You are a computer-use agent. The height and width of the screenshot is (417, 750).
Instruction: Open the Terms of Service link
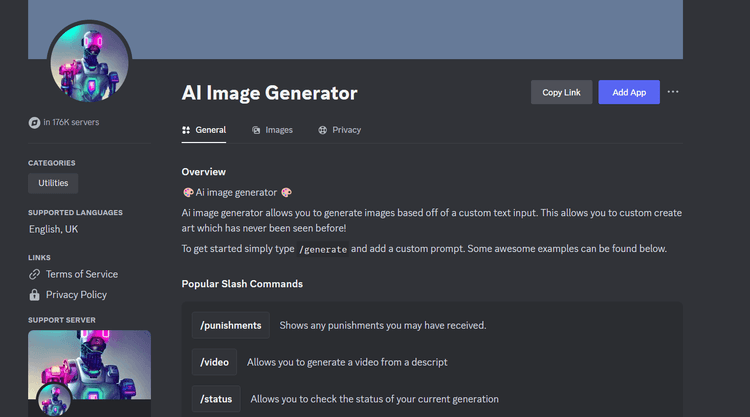(x=82, y=274)
